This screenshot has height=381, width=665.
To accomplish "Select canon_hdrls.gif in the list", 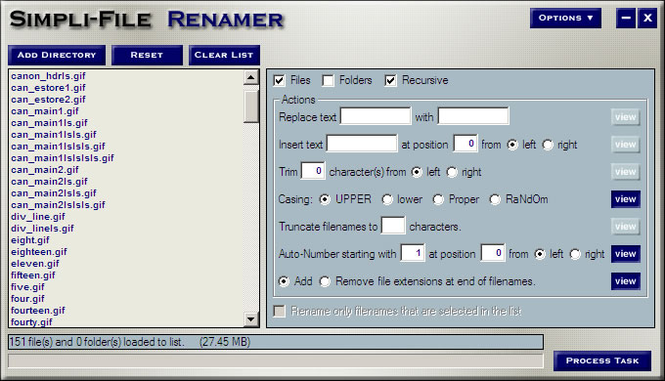I will [48, 76].
